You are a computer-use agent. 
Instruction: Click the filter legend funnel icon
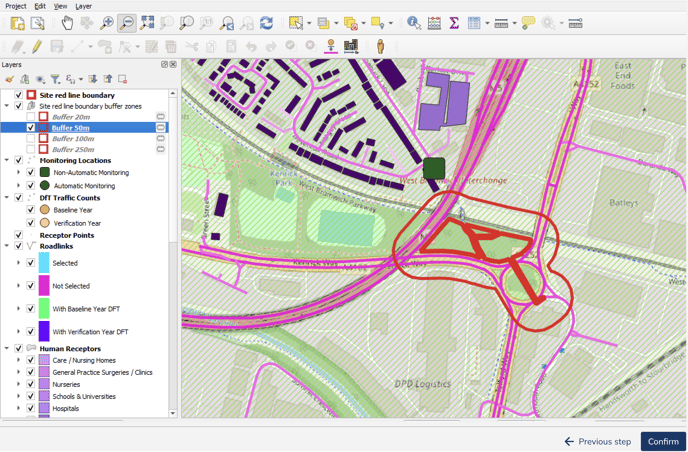(x=55, y=79)
